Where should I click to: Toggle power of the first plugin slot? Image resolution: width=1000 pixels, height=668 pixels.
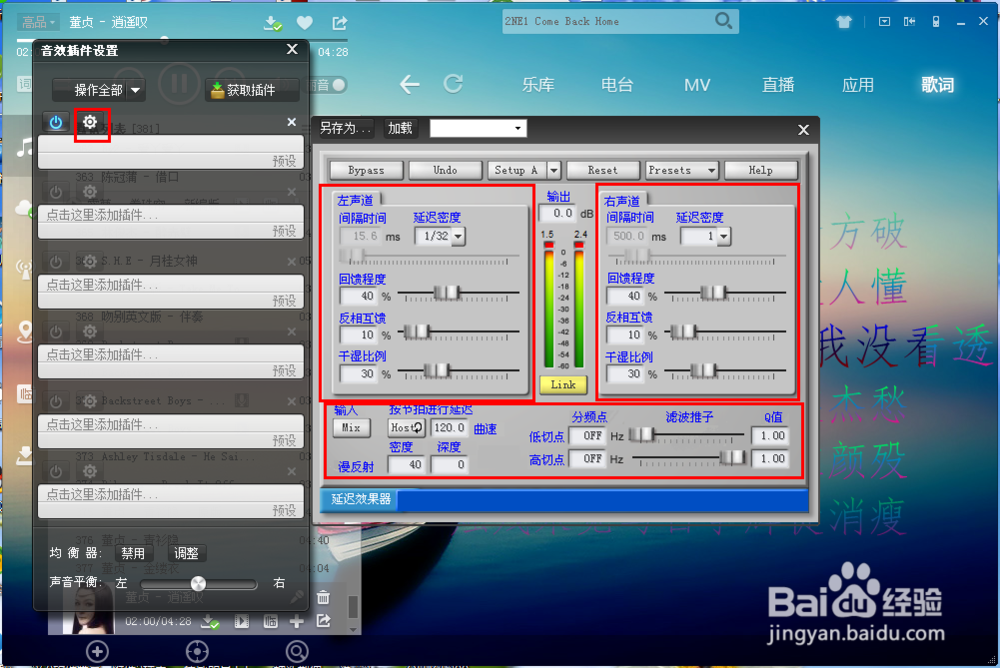tap(56, 122)
